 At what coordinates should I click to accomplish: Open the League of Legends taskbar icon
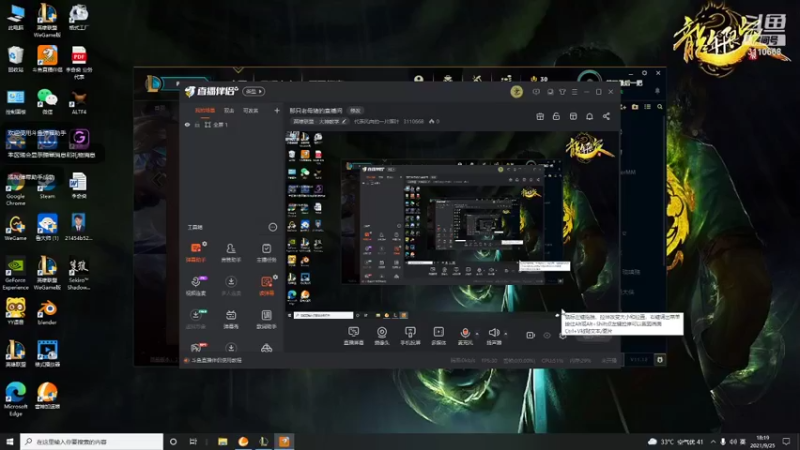click(263, 441)
